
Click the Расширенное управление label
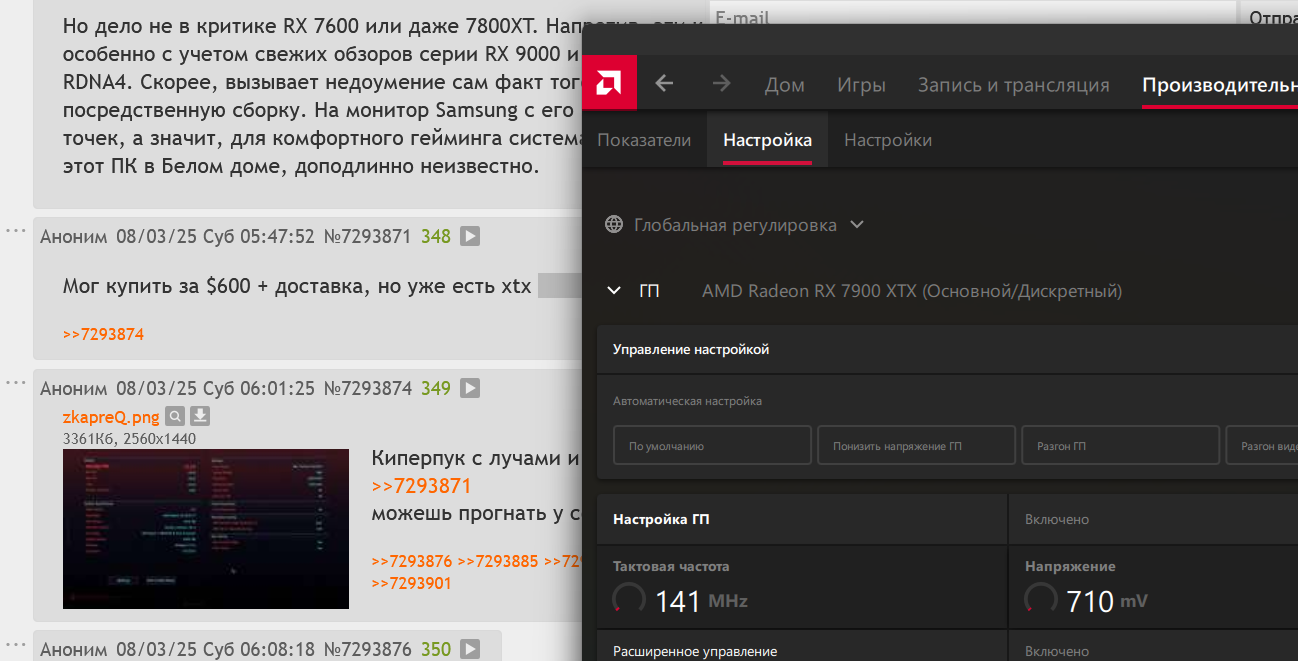(695, 651)
